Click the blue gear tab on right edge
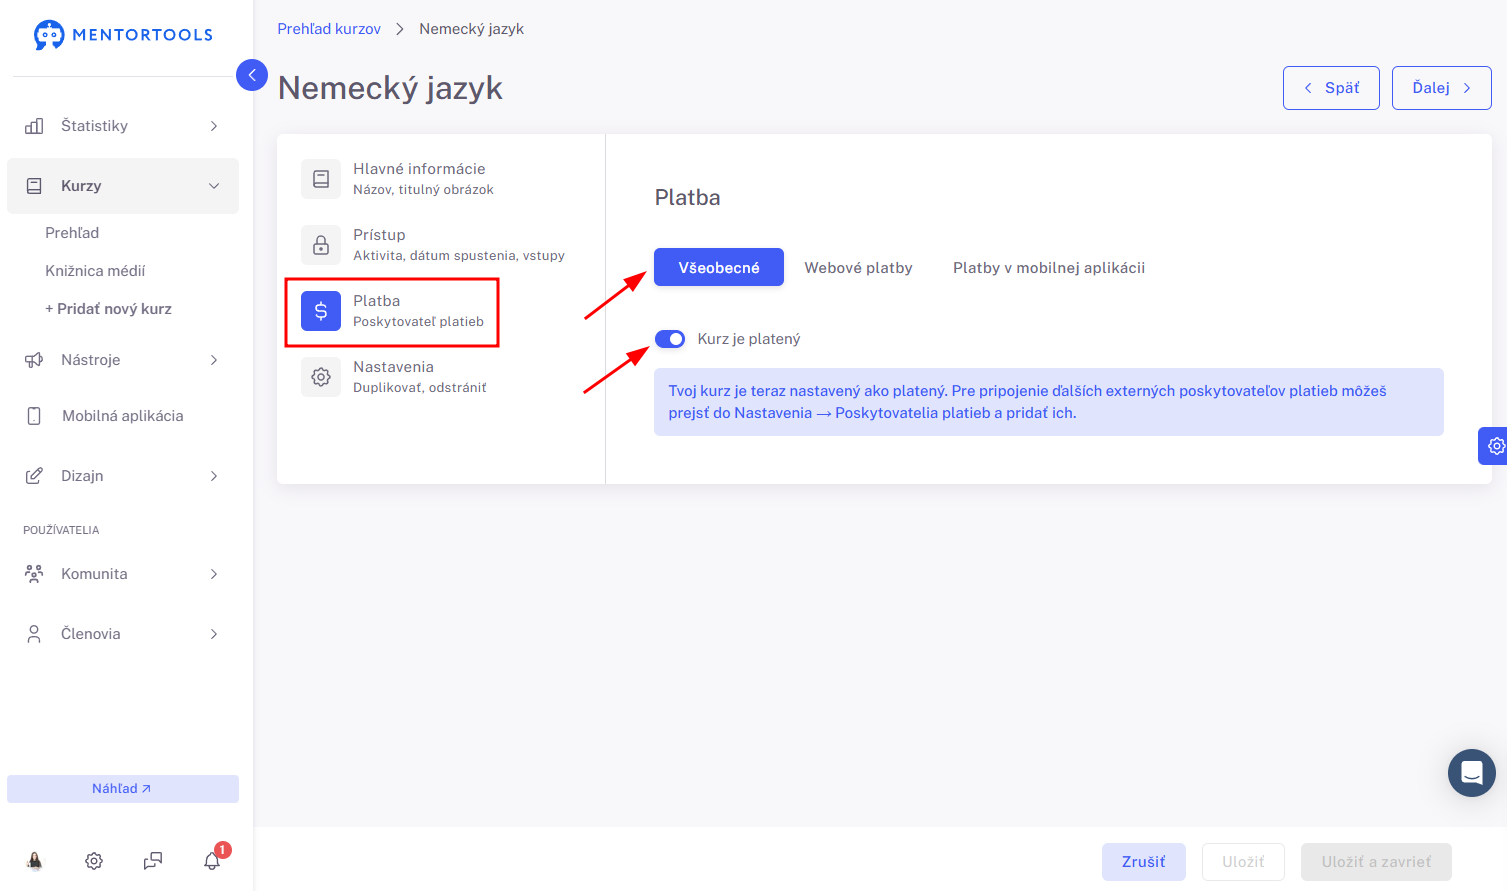Viewport: 1507px width, 891px height. click(x=1493, y=446)
